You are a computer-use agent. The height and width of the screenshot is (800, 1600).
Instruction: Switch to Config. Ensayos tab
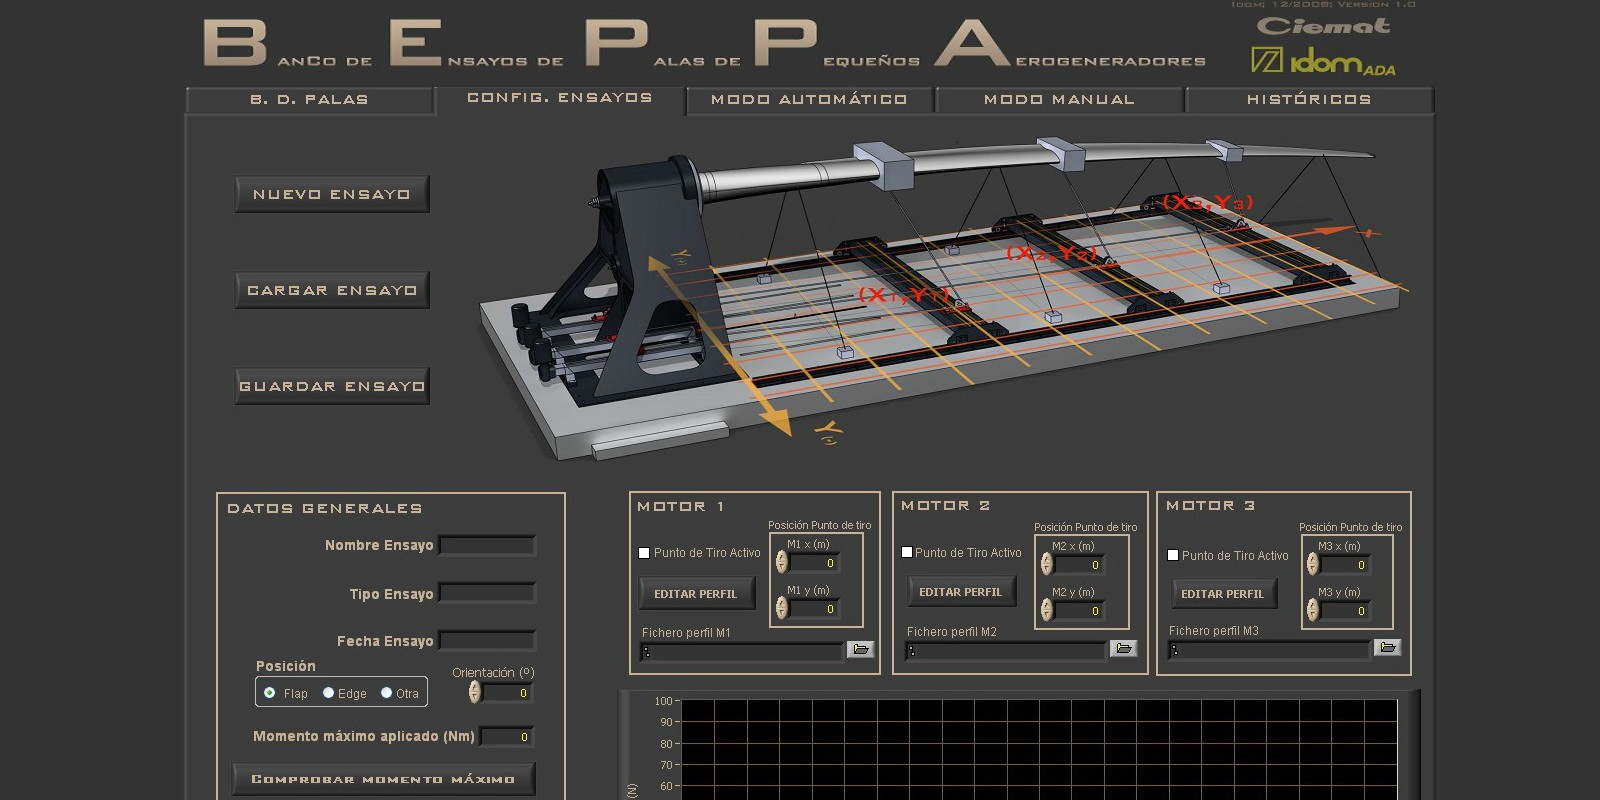click(x=560, y=98)
